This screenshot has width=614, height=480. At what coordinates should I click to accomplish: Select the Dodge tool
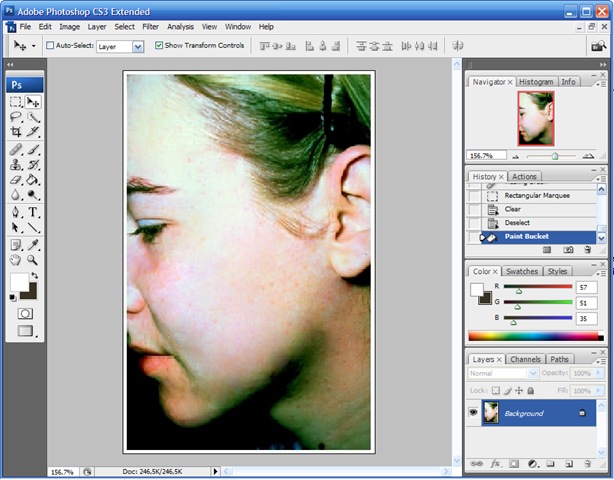pyautogui.click(x=33, y=195)
